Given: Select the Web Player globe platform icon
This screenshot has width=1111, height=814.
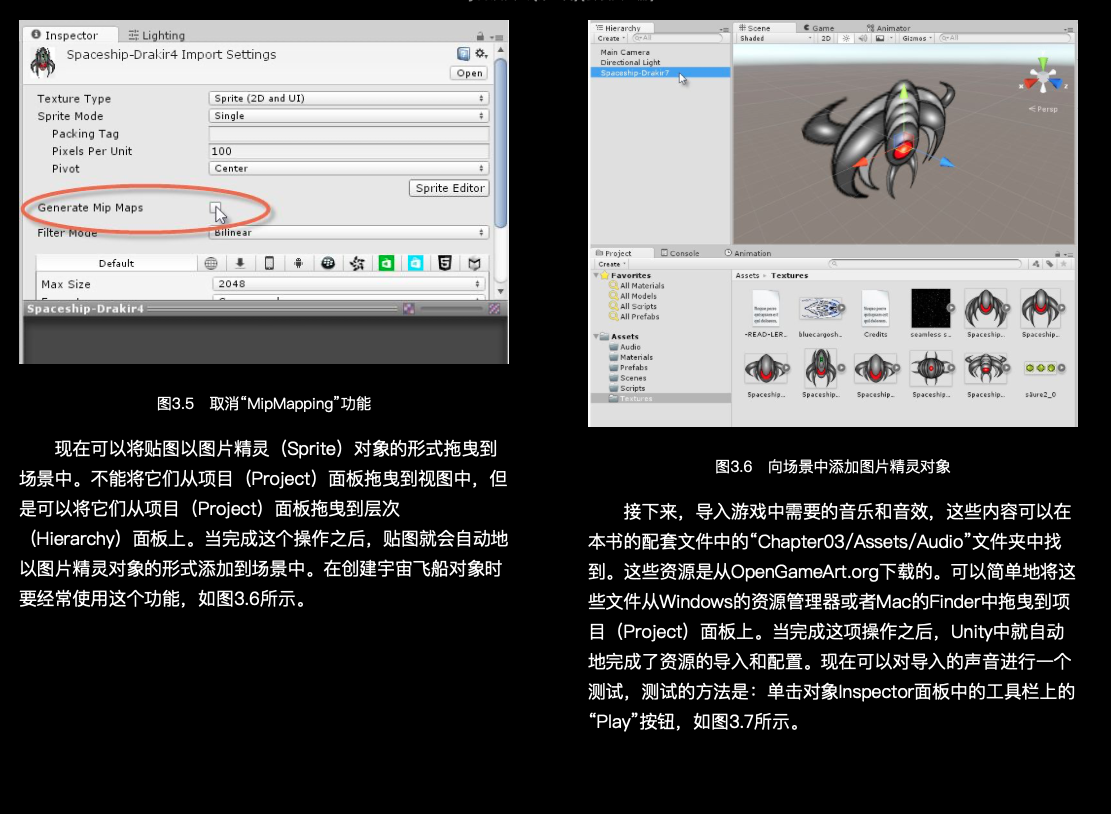Looking at the screenshot, I should (211, 264).
